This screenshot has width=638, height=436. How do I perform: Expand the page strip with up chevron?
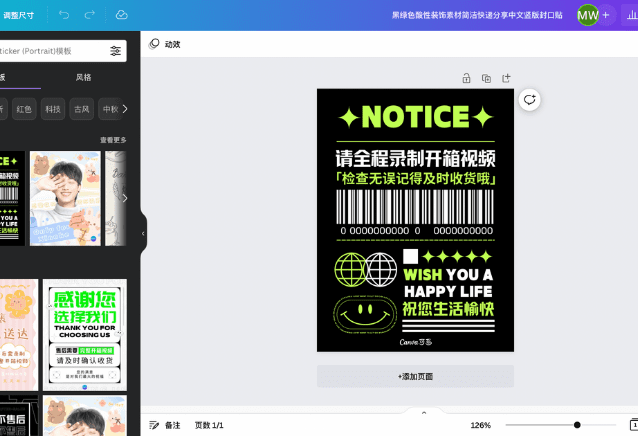click(424, 412)
